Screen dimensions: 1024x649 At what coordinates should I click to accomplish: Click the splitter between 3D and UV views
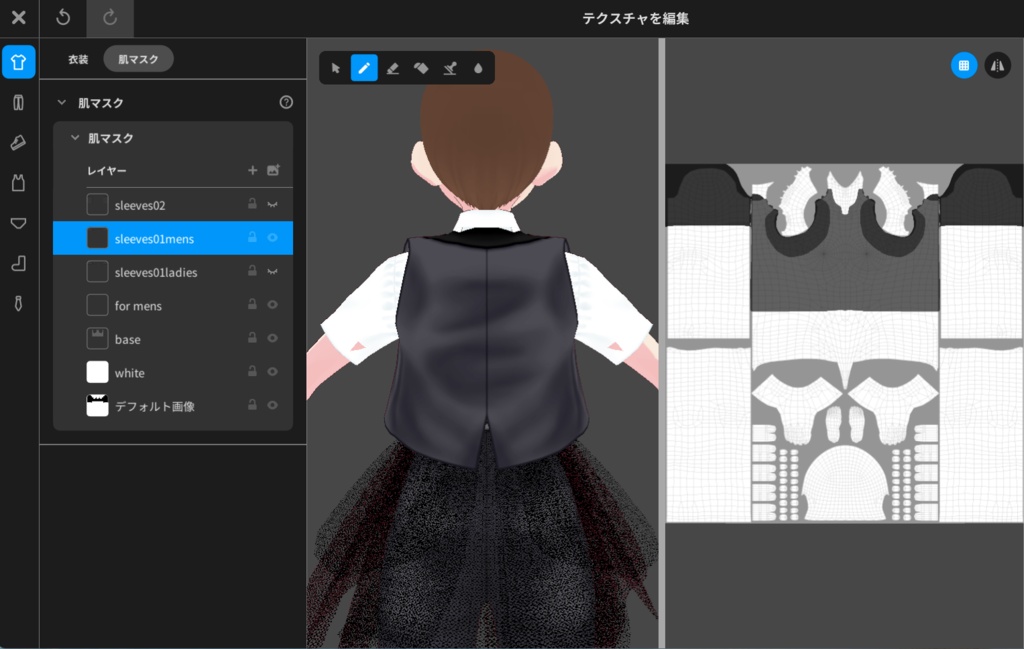coord(662,343)
